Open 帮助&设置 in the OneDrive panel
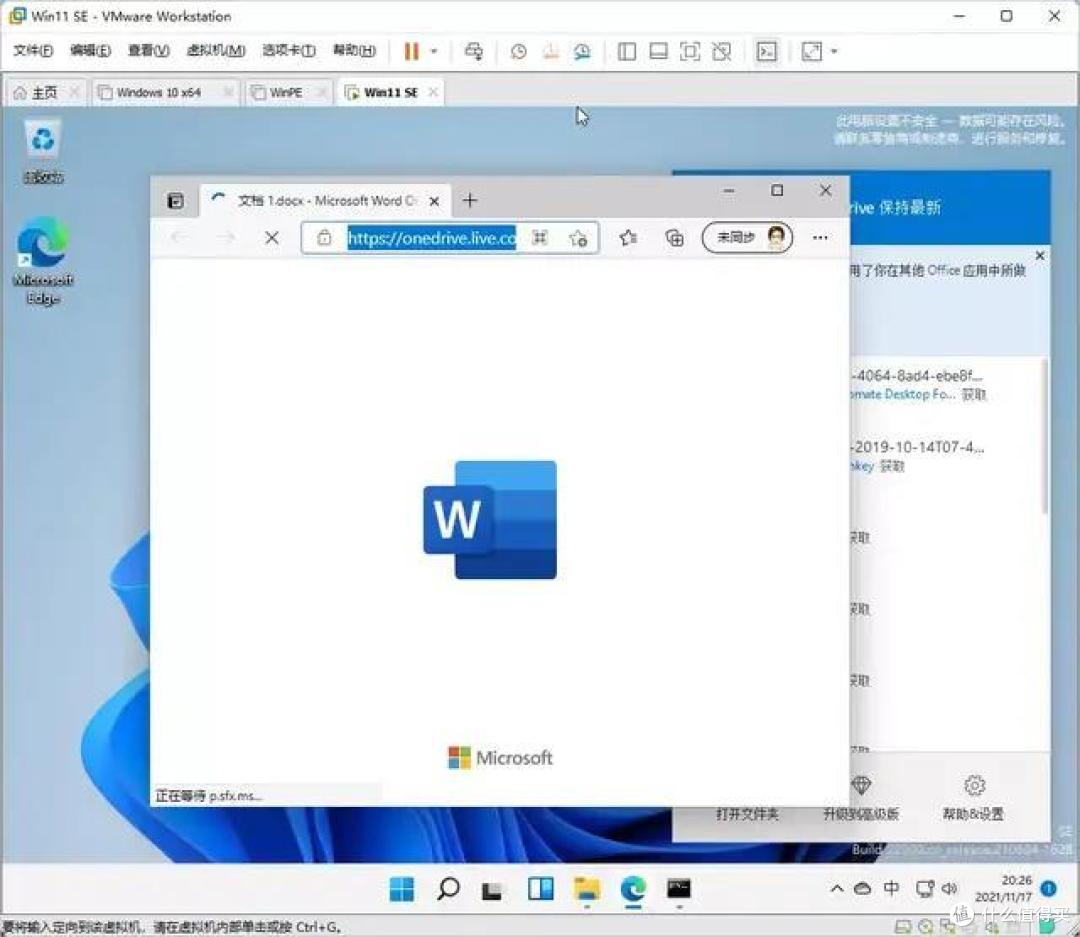 click(973, 799)
